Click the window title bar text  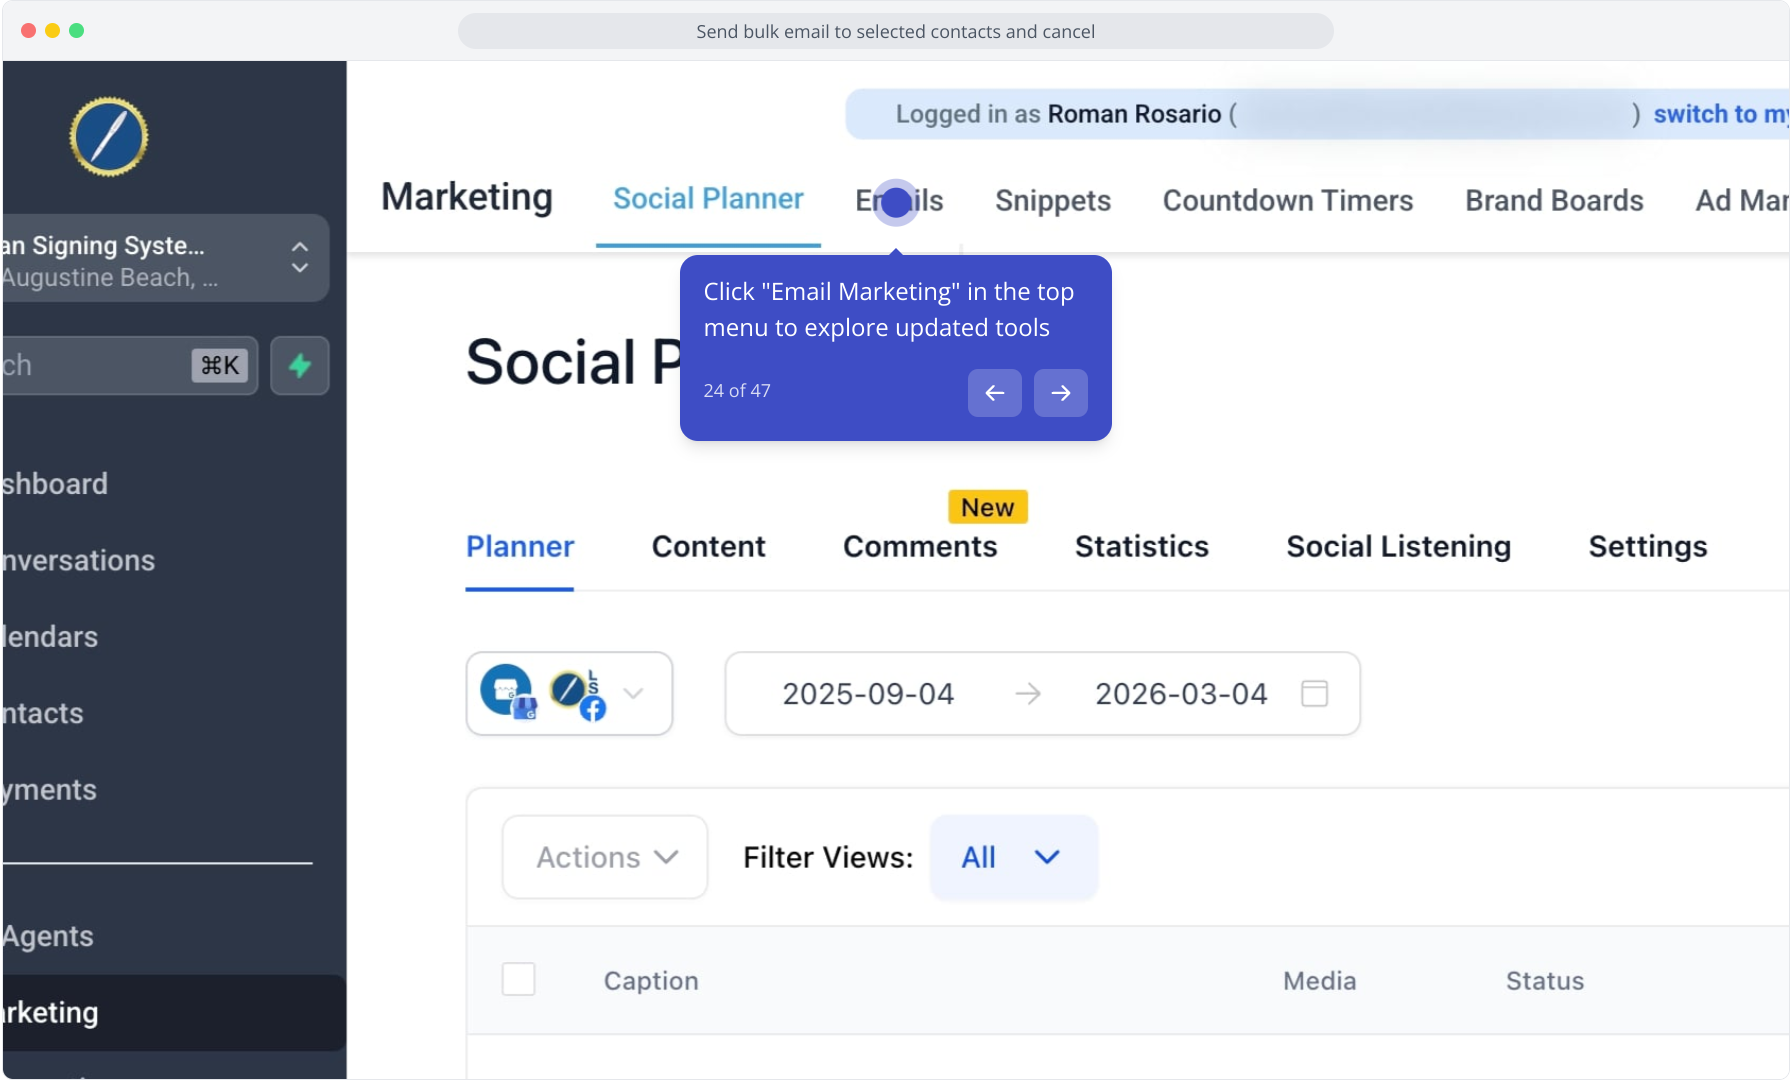[x=896, y=31]
